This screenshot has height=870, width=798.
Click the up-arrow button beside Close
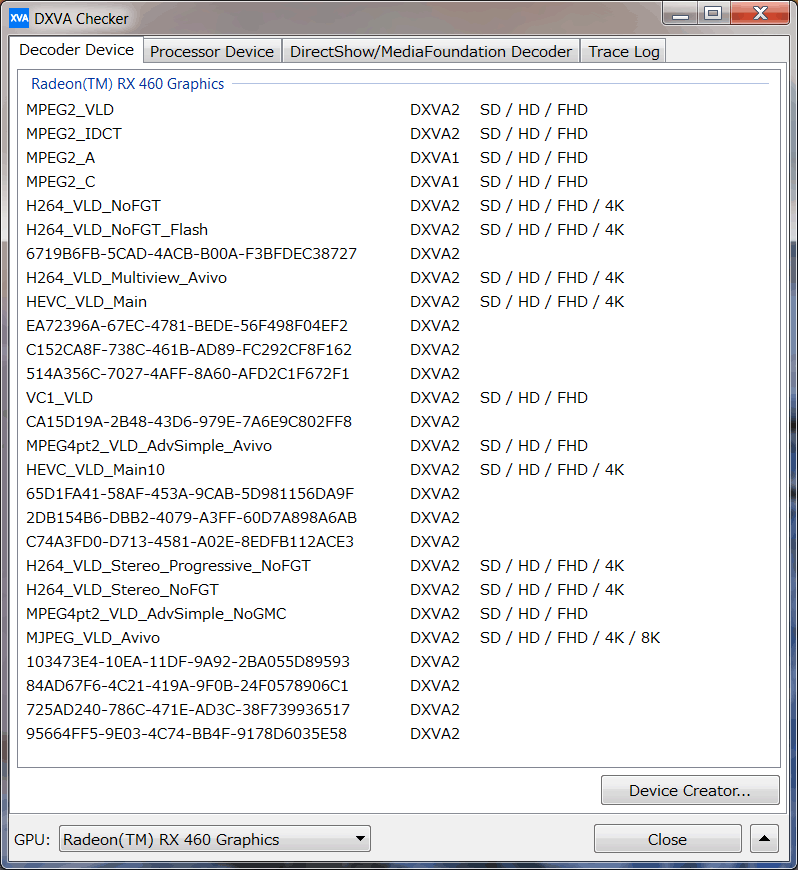(x=764, y=839)
